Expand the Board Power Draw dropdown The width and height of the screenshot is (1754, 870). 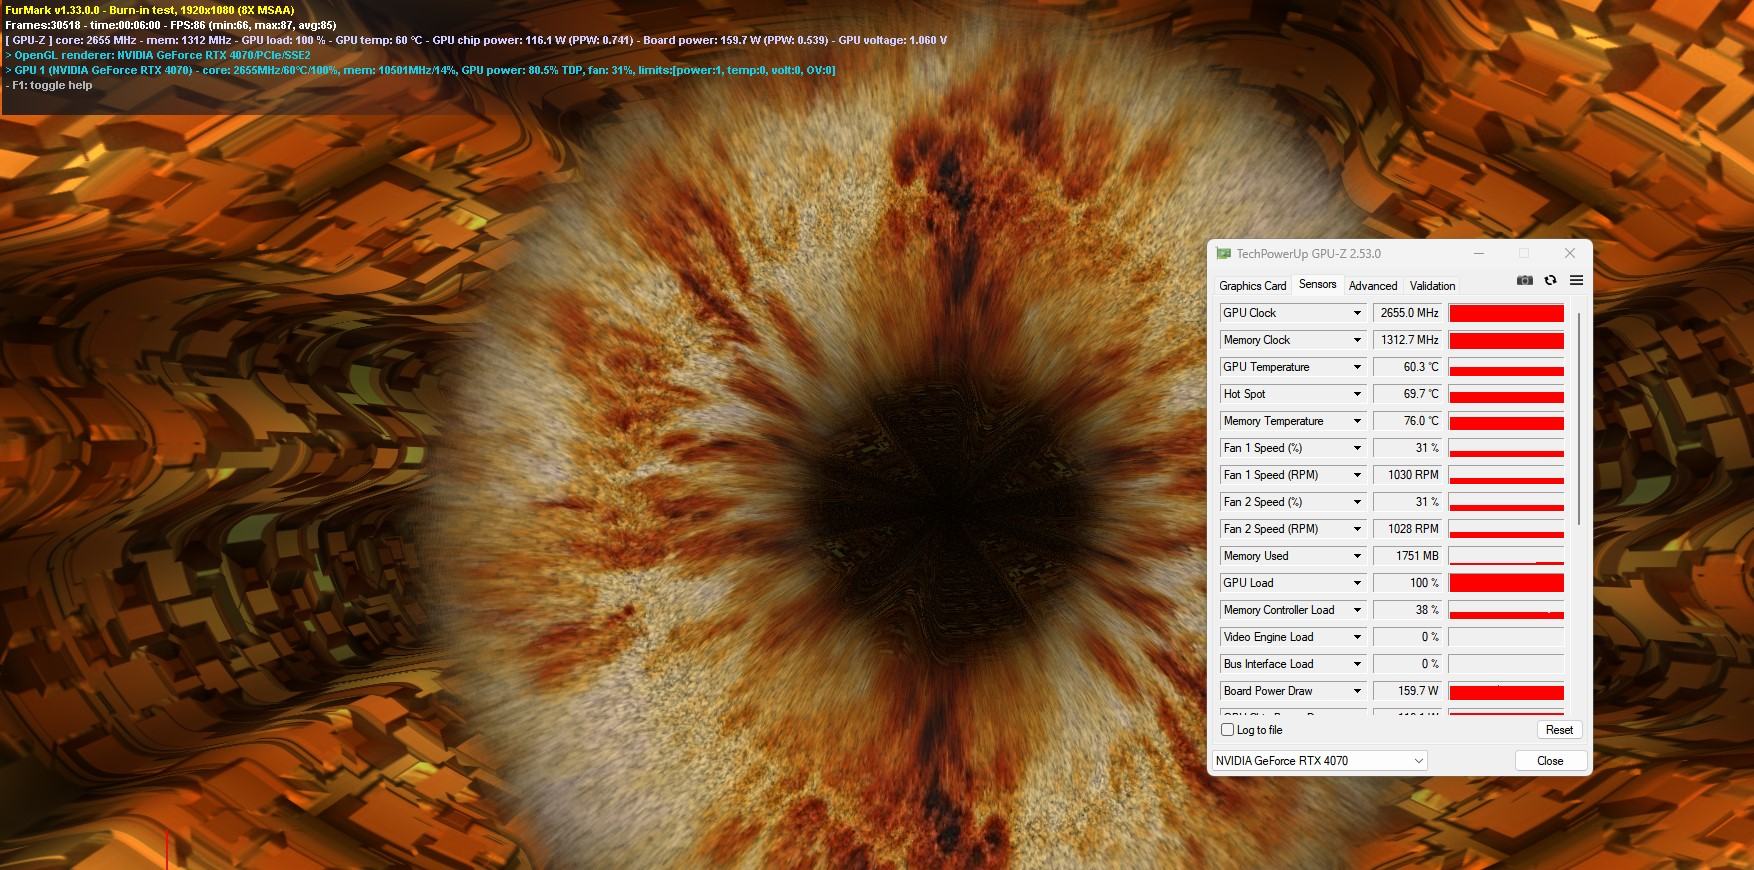(x=1357, y=691)
